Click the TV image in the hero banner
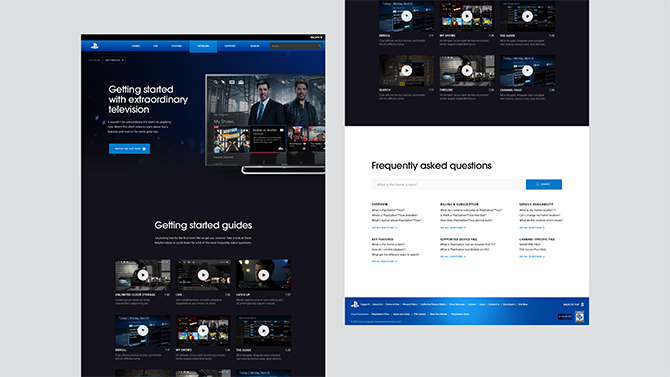 (265, 124)
